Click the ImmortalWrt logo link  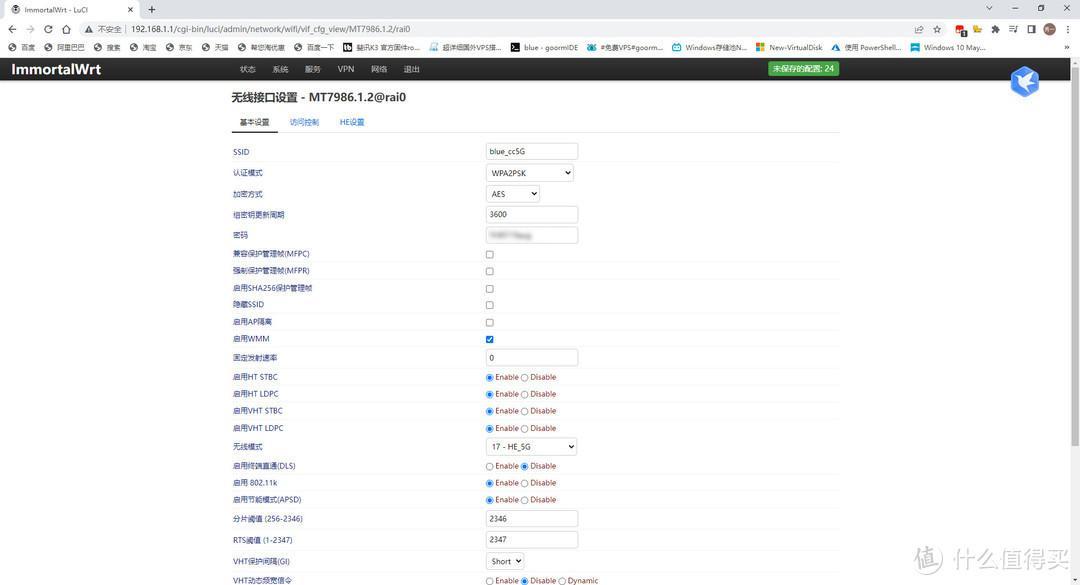click(56, 69)
